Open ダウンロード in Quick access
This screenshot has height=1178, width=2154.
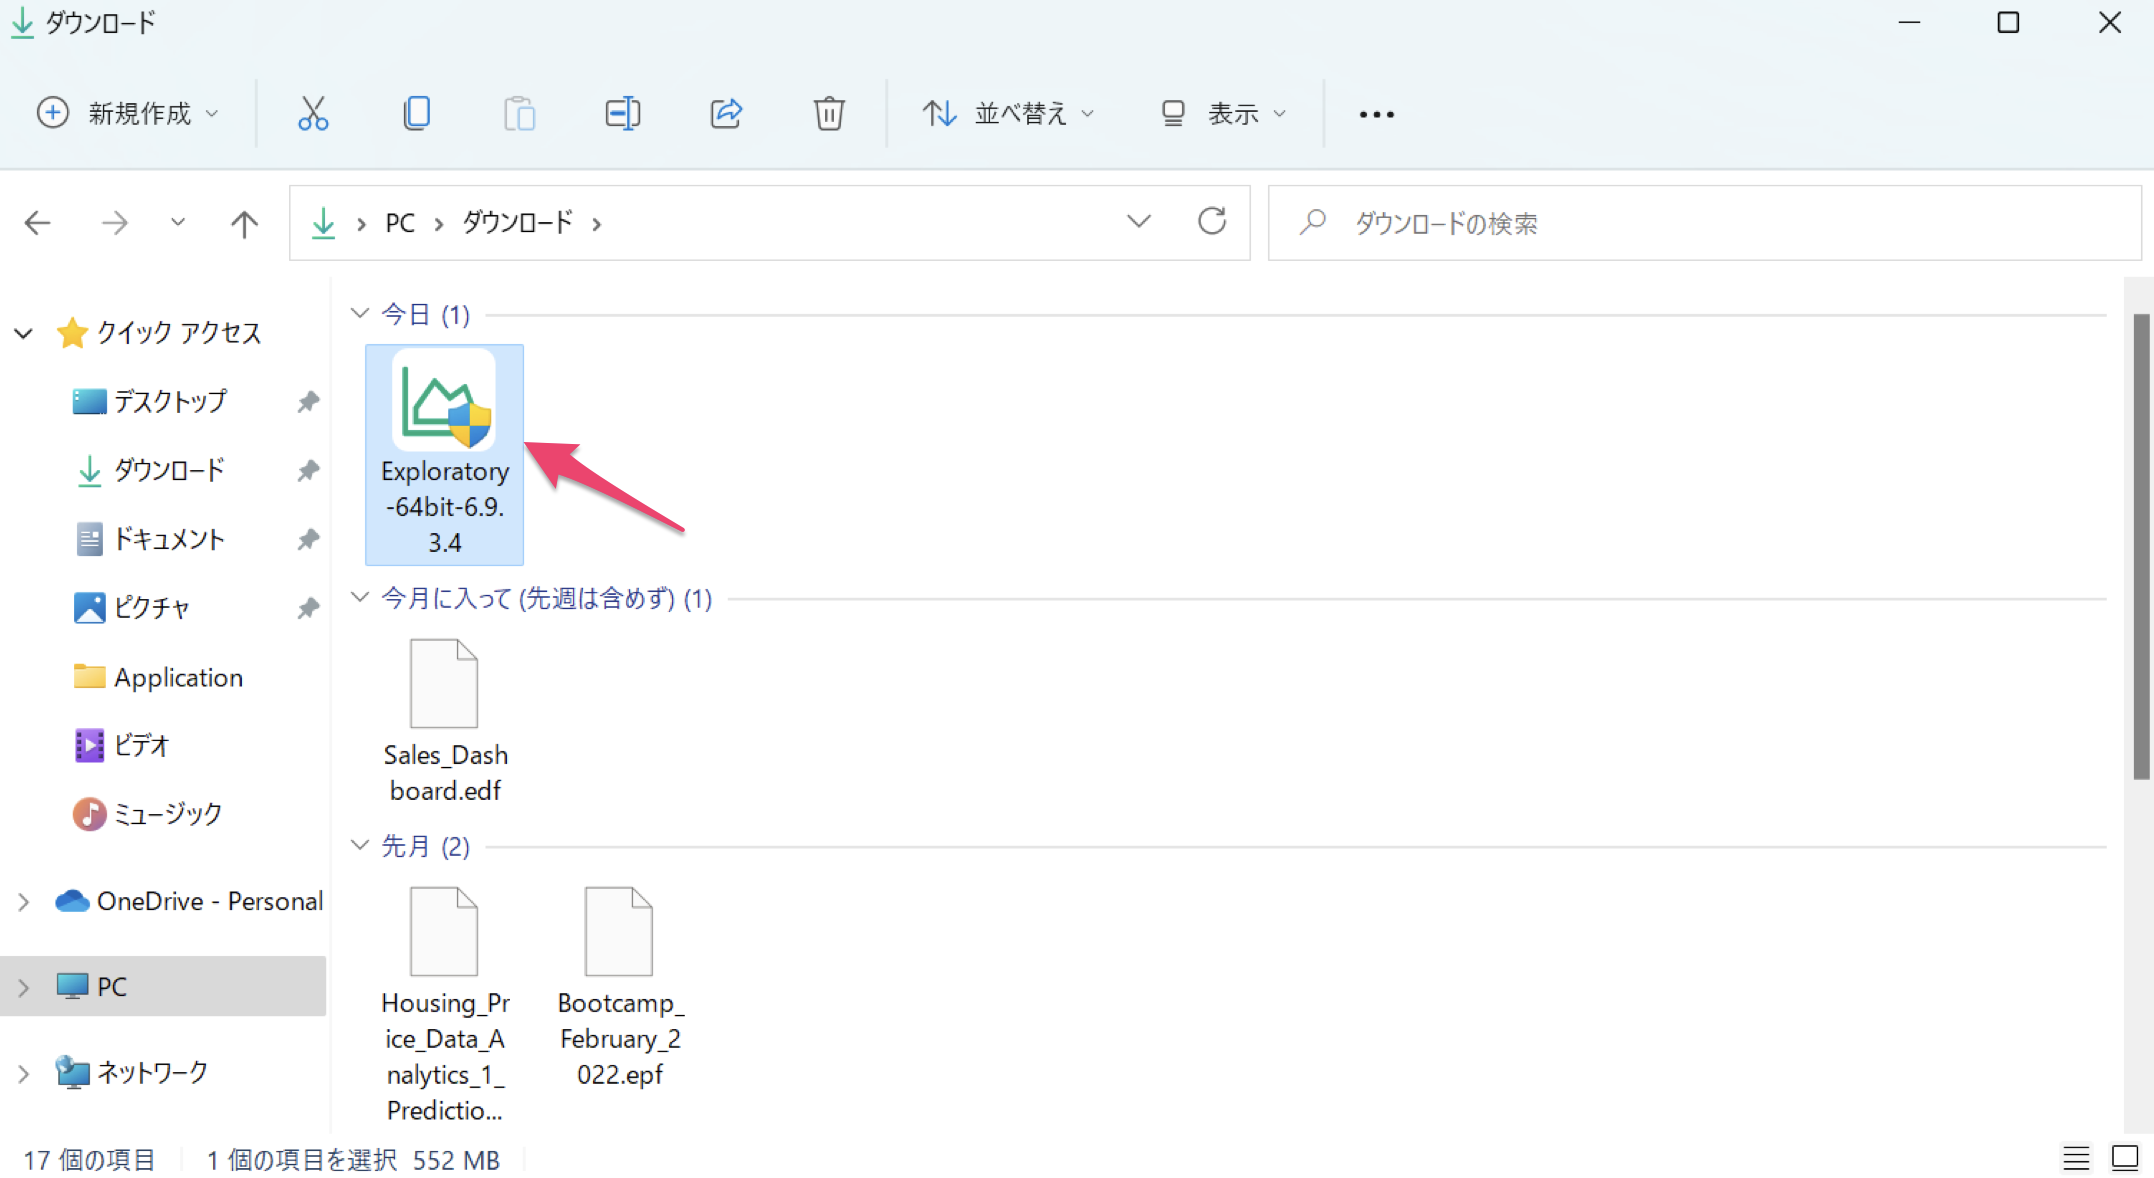(x=168, y=470)
